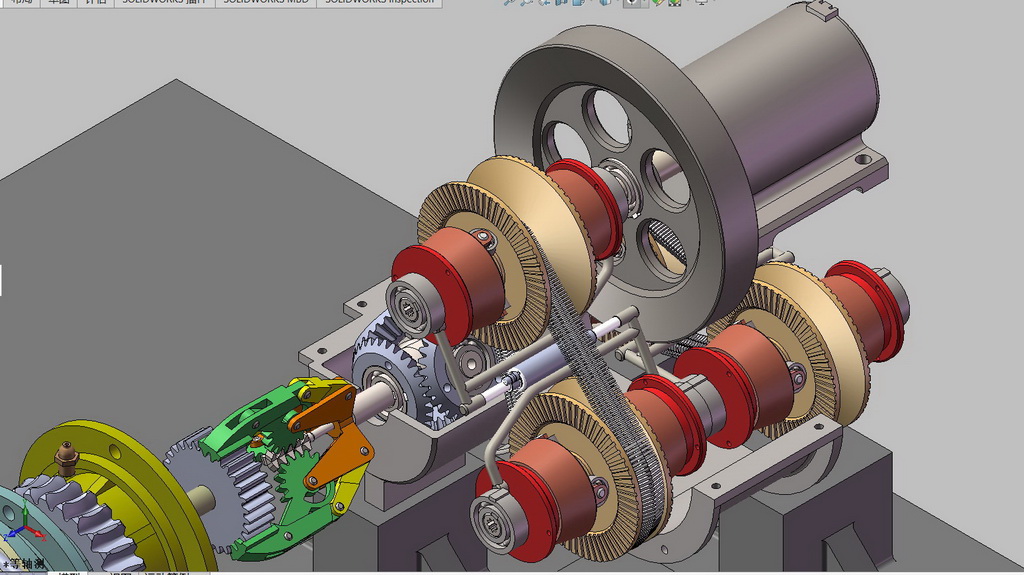This screenshot has width=1024, height=575.
Task: Open Edit Appearance color ball icon
Action: 658,2
